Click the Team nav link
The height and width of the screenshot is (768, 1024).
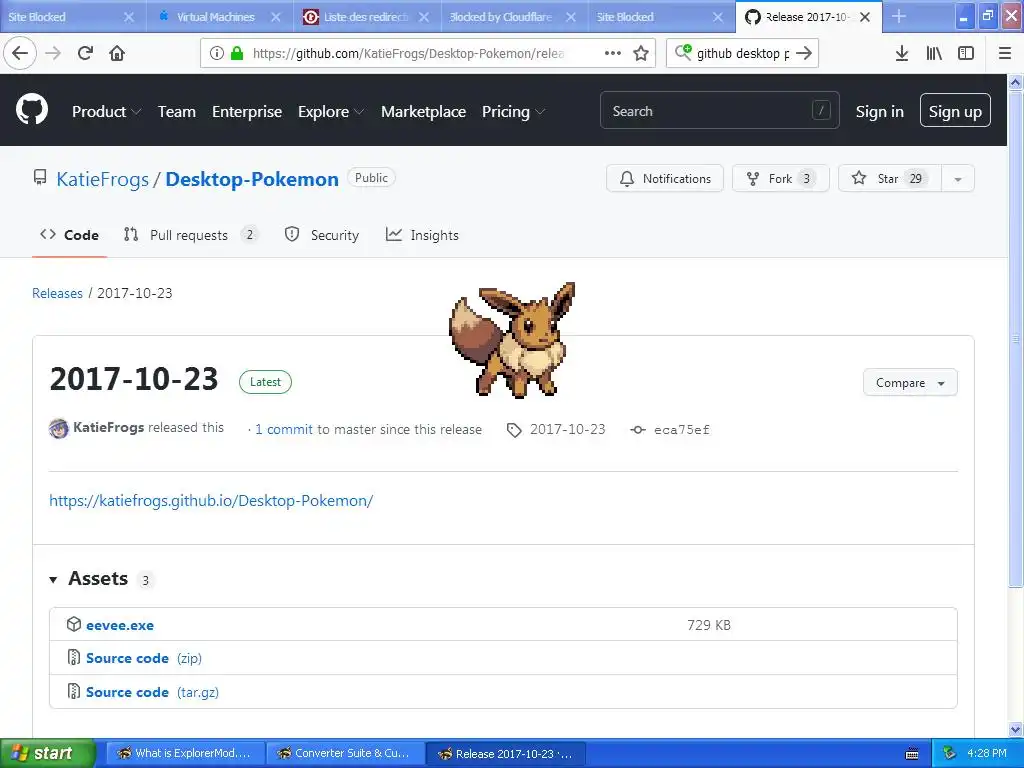(176, 112)
